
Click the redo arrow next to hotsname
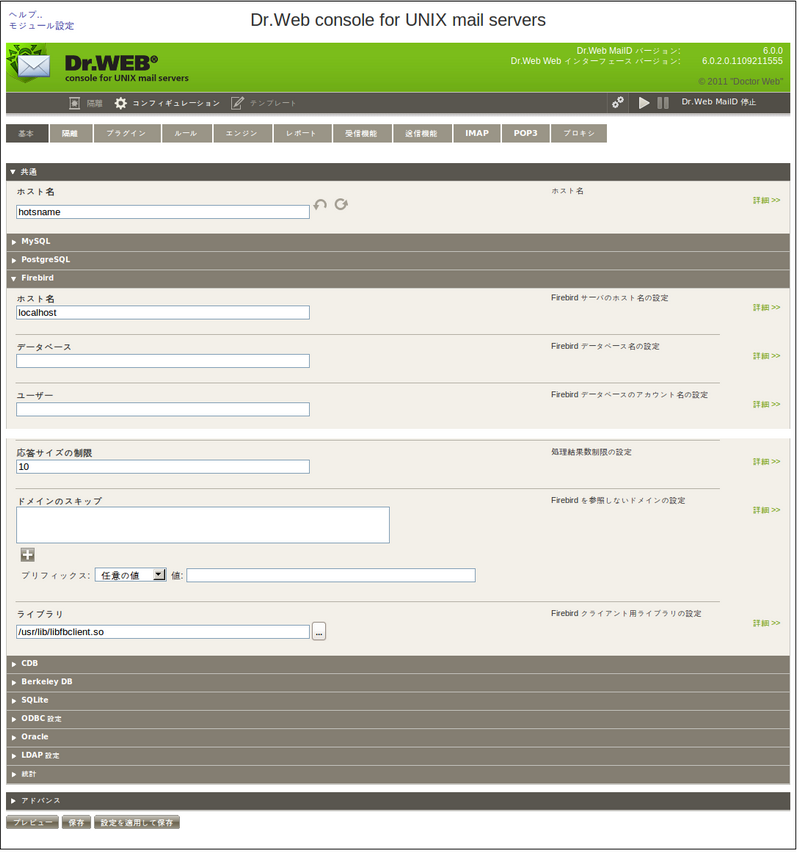(343, 205)
